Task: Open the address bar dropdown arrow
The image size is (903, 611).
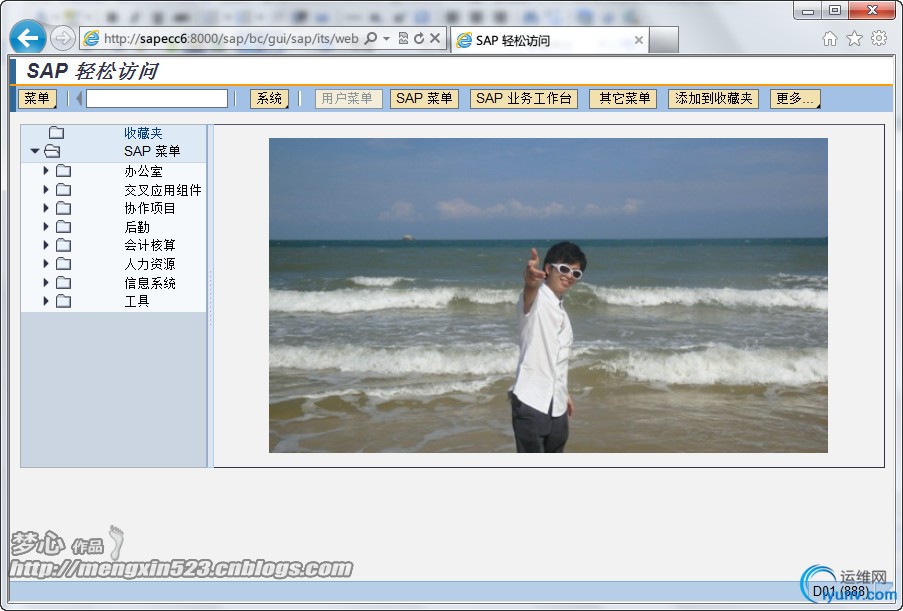Action: pos(386,39)
